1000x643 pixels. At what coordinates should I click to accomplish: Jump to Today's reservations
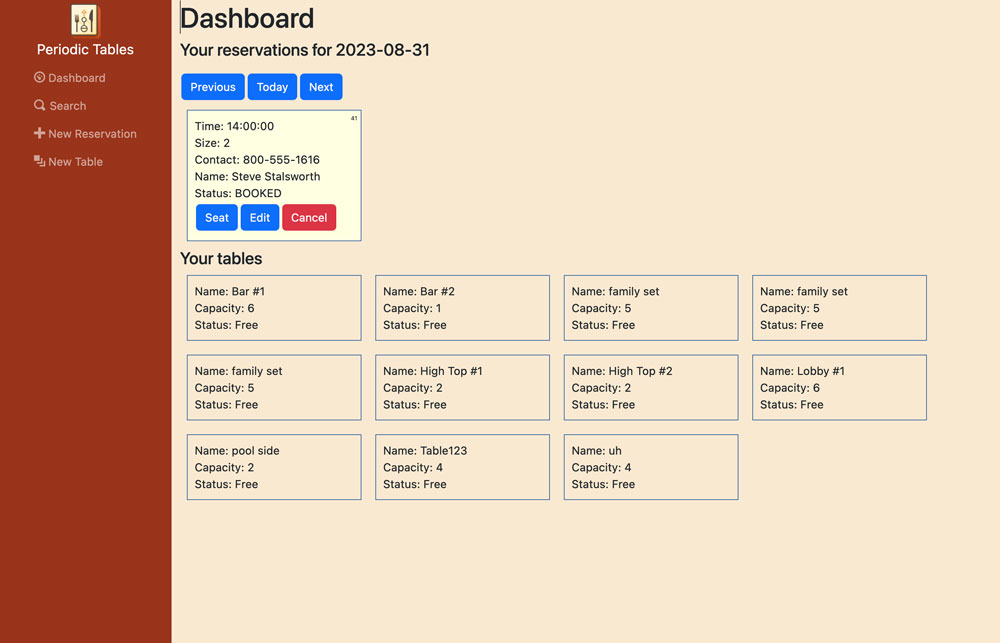click(x=272, y=87)
